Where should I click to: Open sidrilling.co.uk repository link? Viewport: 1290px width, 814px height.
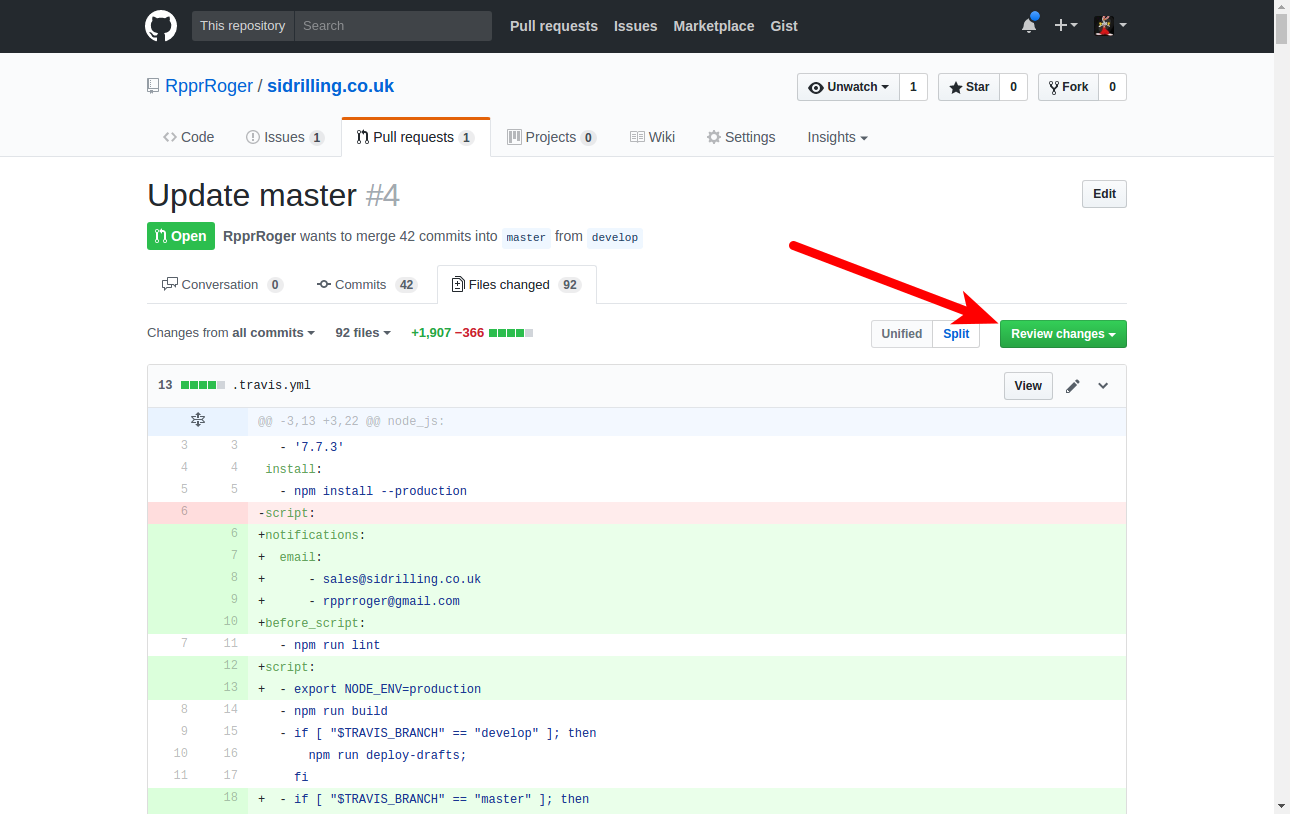[x=331, y=86]
